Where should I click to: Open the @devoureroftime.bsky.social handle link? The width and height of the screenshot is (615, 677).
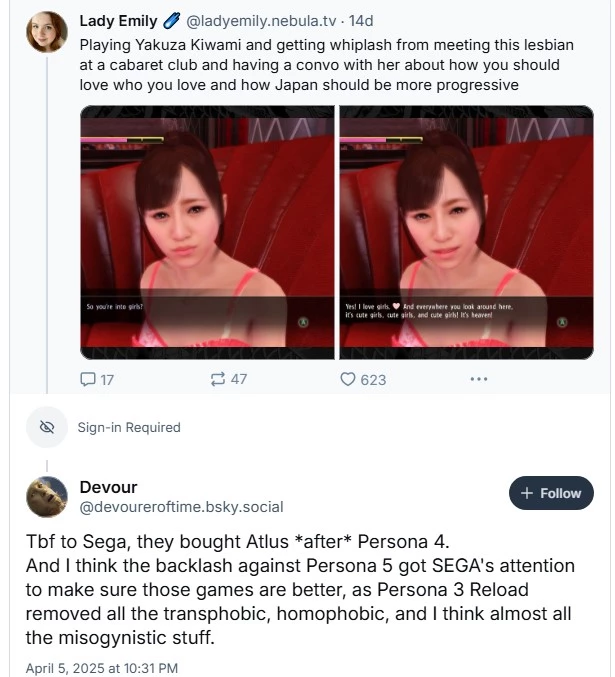click(181, 506)
